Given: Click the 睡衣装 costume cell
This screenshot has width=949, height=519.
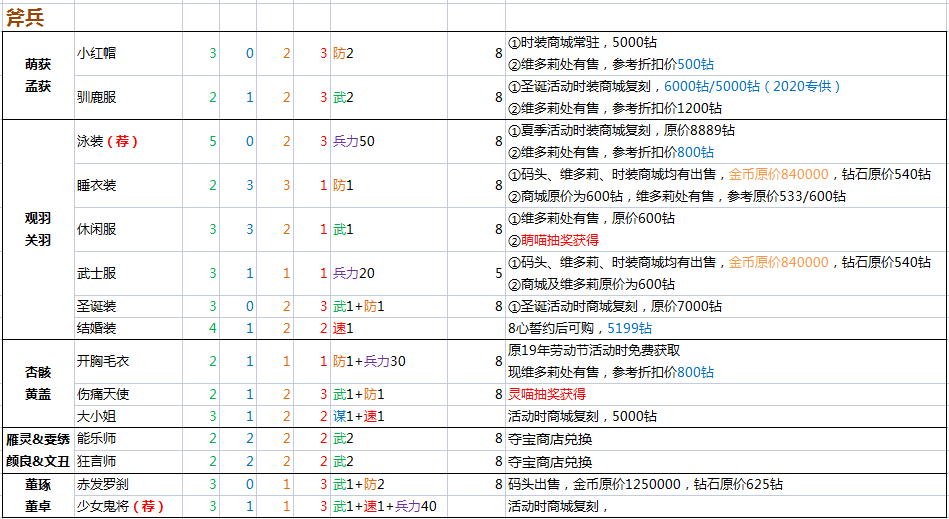Looking at the screenshot, I should 128,186.
